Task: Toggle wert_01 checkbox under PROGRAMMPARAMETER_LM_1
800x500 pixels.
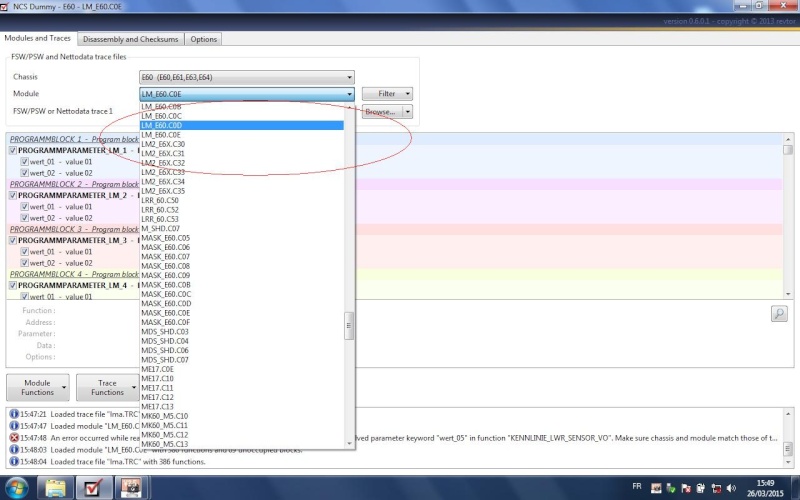Action: 24,161
